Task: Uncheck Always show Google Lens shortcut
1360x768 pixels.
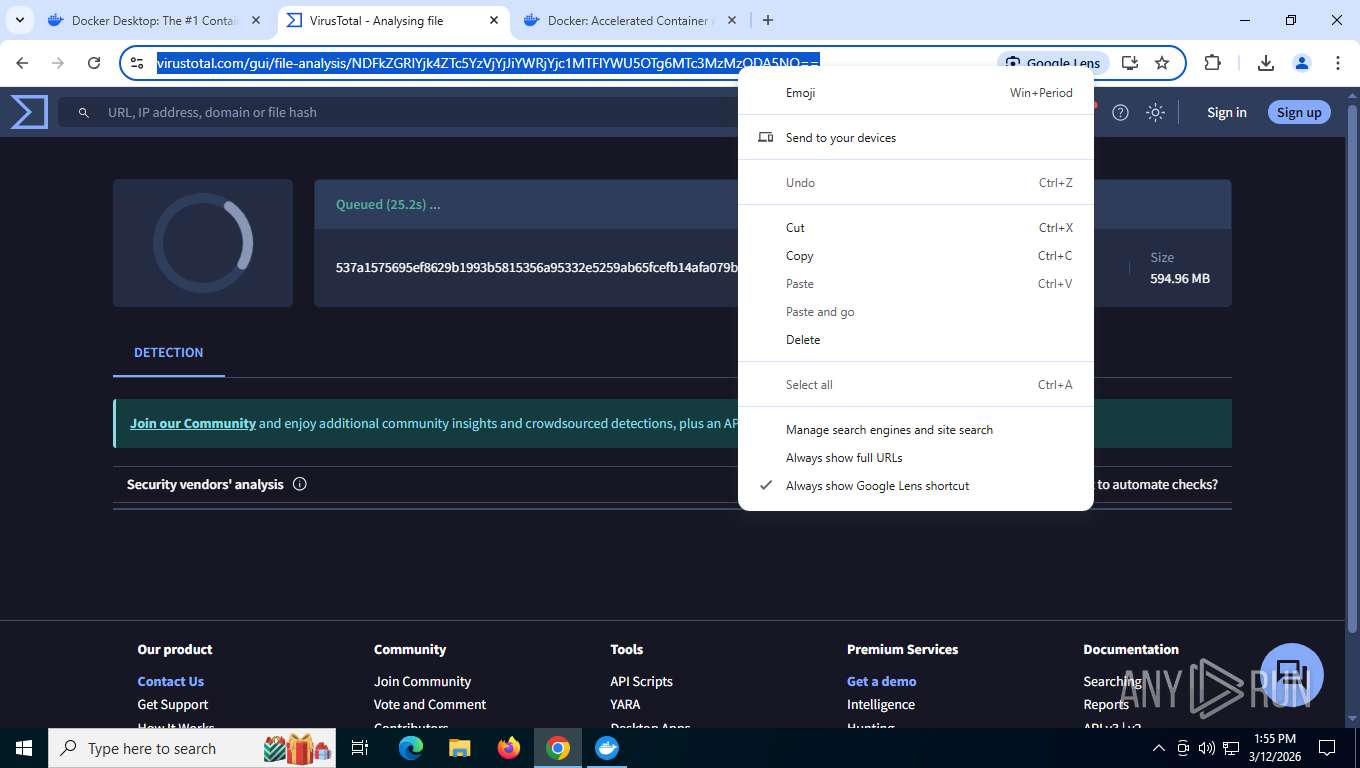Action: click(915, 486)
